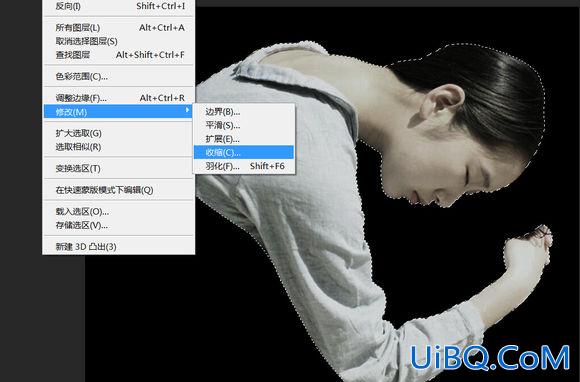The image size is (580, 382).
Task: Open Refine Edge (调整边缘) dialog
Action: tap(119, 98)
